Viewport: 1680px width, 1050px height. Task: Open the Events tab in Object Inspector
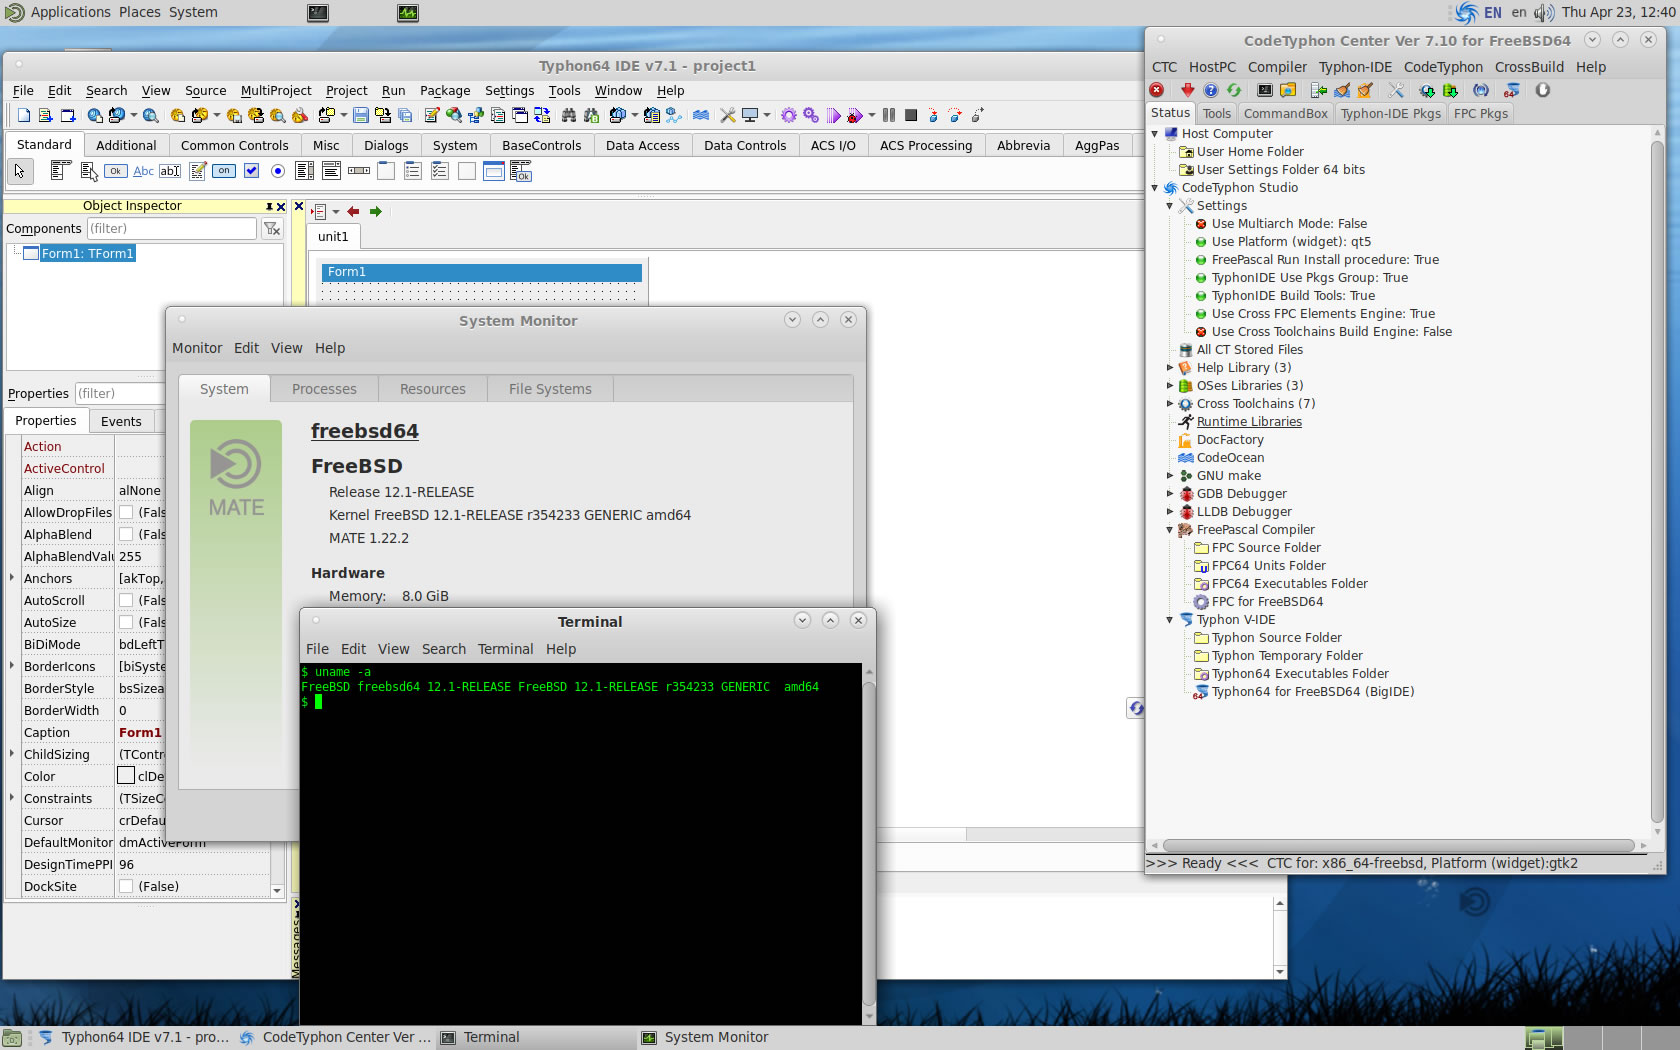coord(121,421)
